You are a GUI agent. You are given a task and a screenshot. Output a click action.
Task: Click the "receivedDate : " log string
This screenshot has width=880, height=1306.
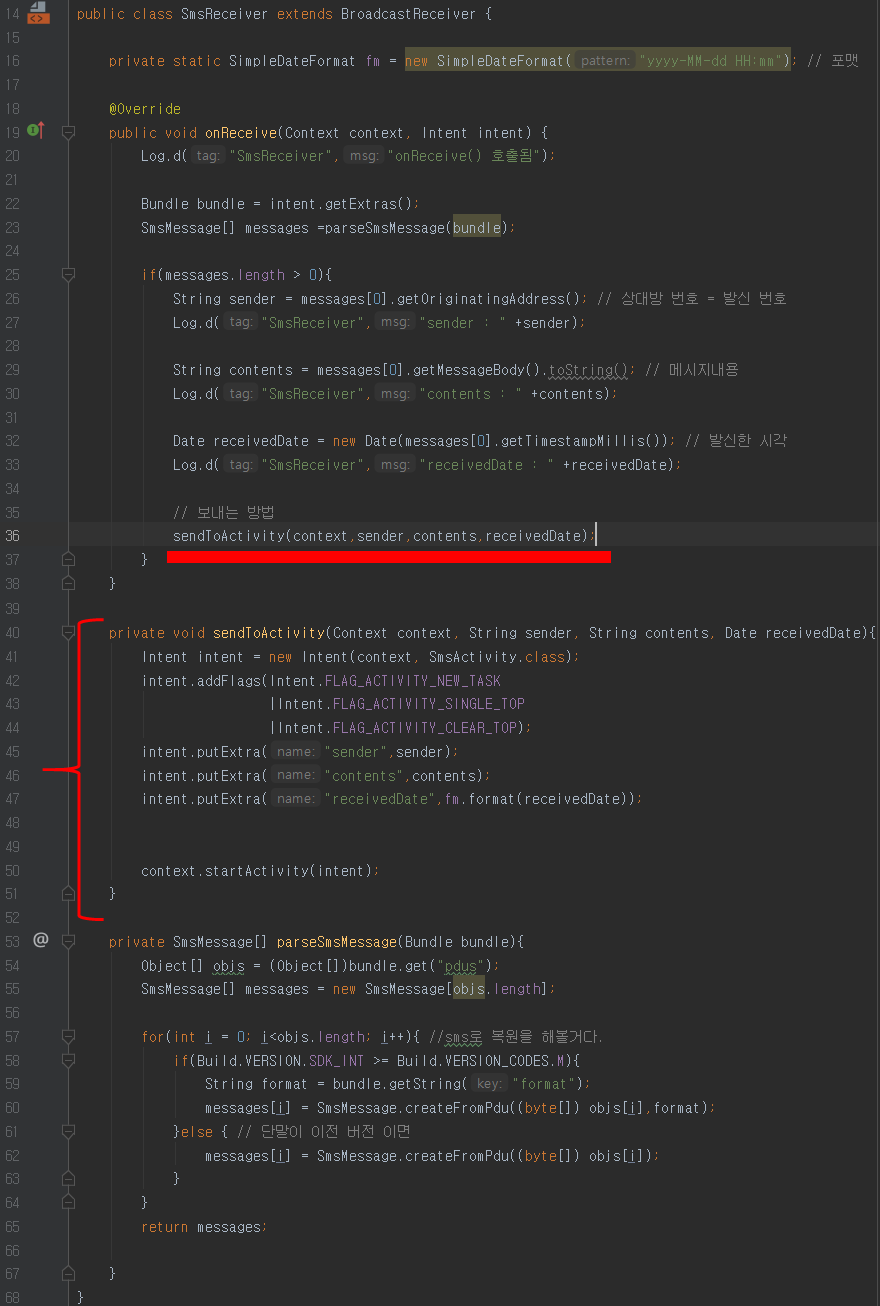[487, 465]
